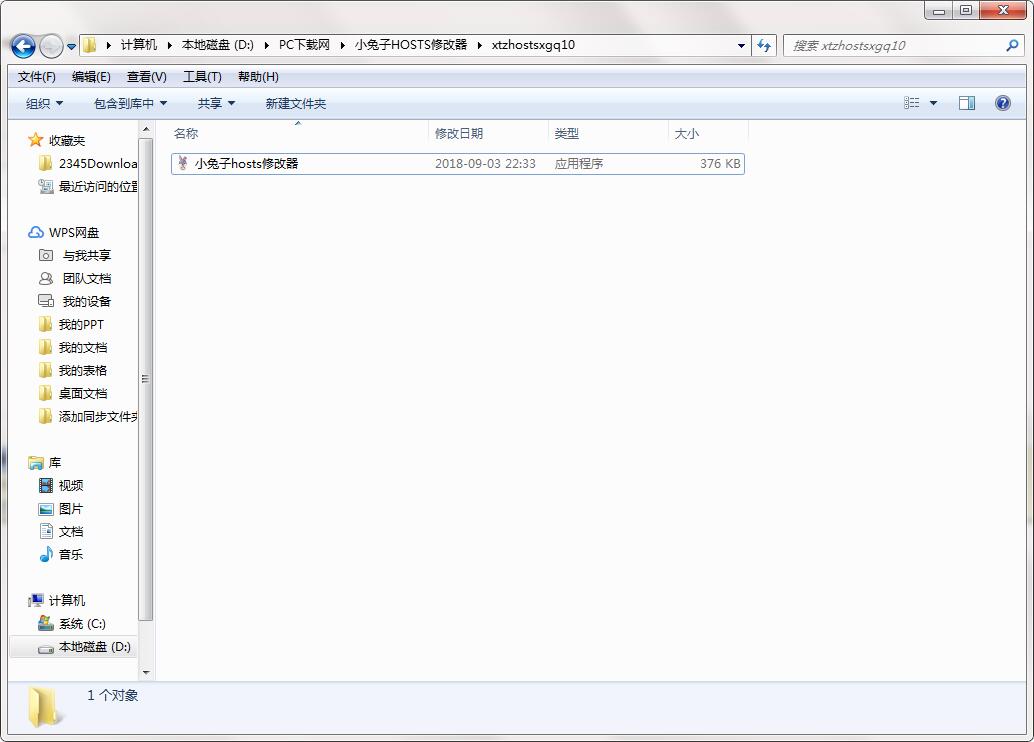Click the WPS网盘 cloud icon
Viewport: 1034px width, 742px height.
(36, 233)
